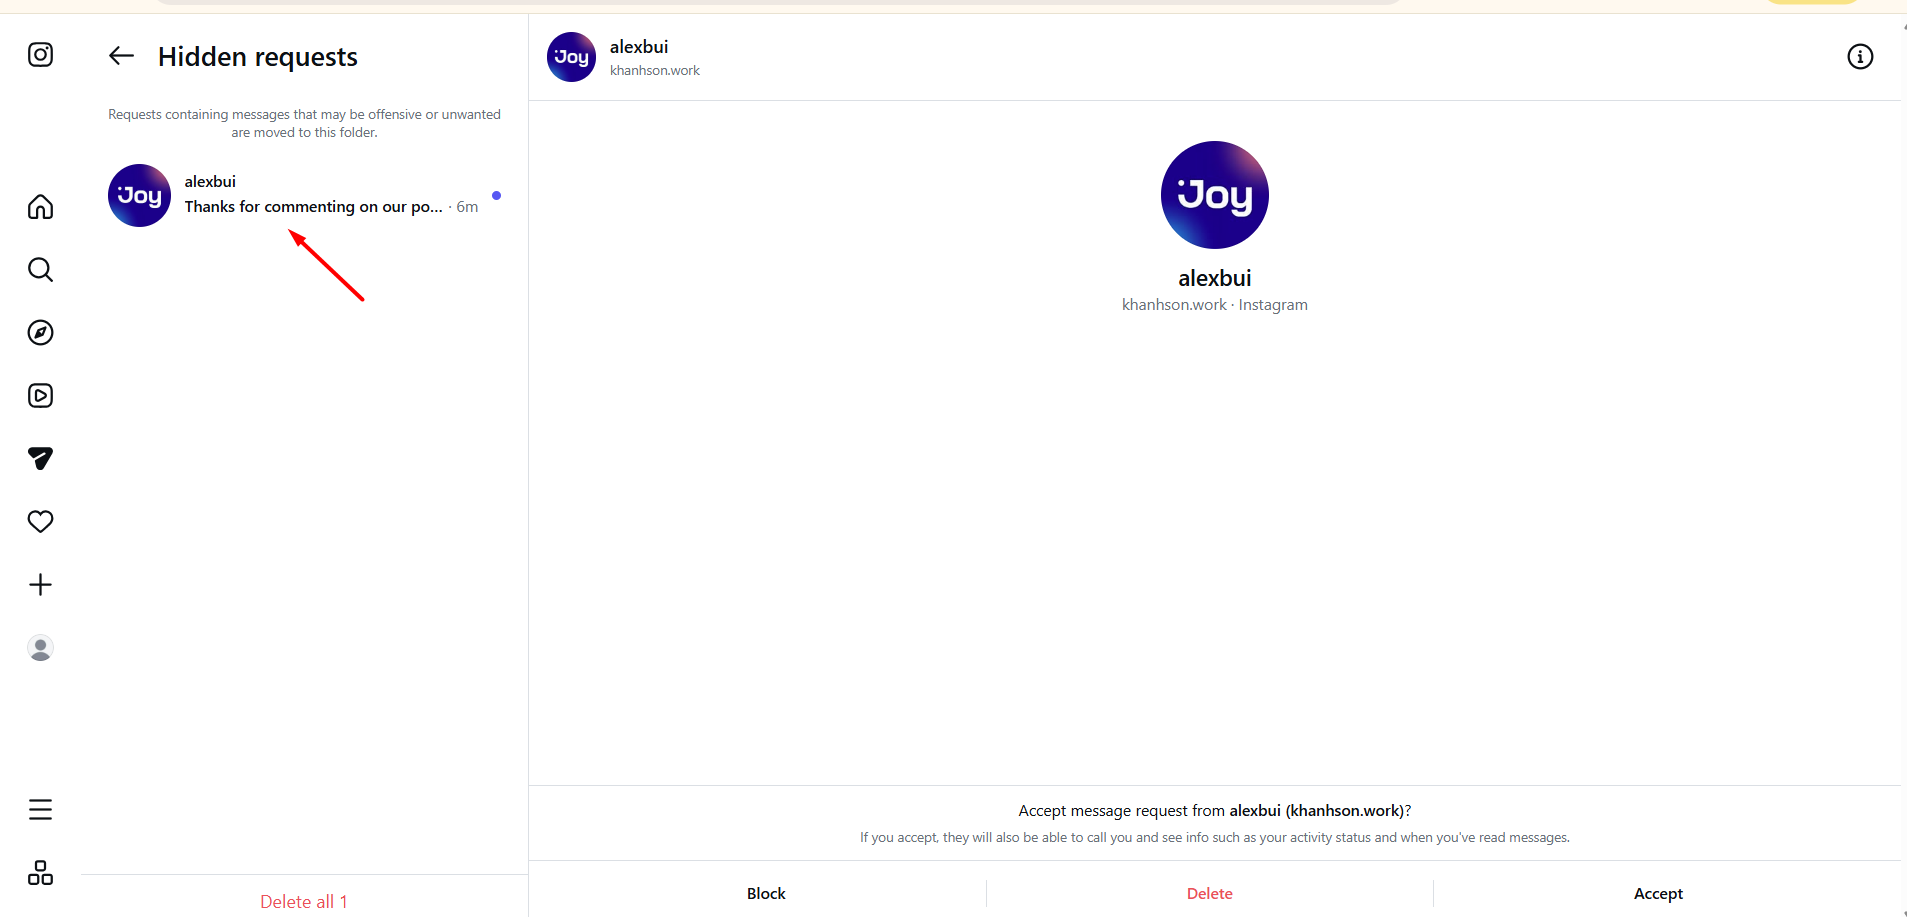The height and width of the screenshot is (917, 1907).
Task: Go back from Hidden requests
Action: click(x=121, y=56)
